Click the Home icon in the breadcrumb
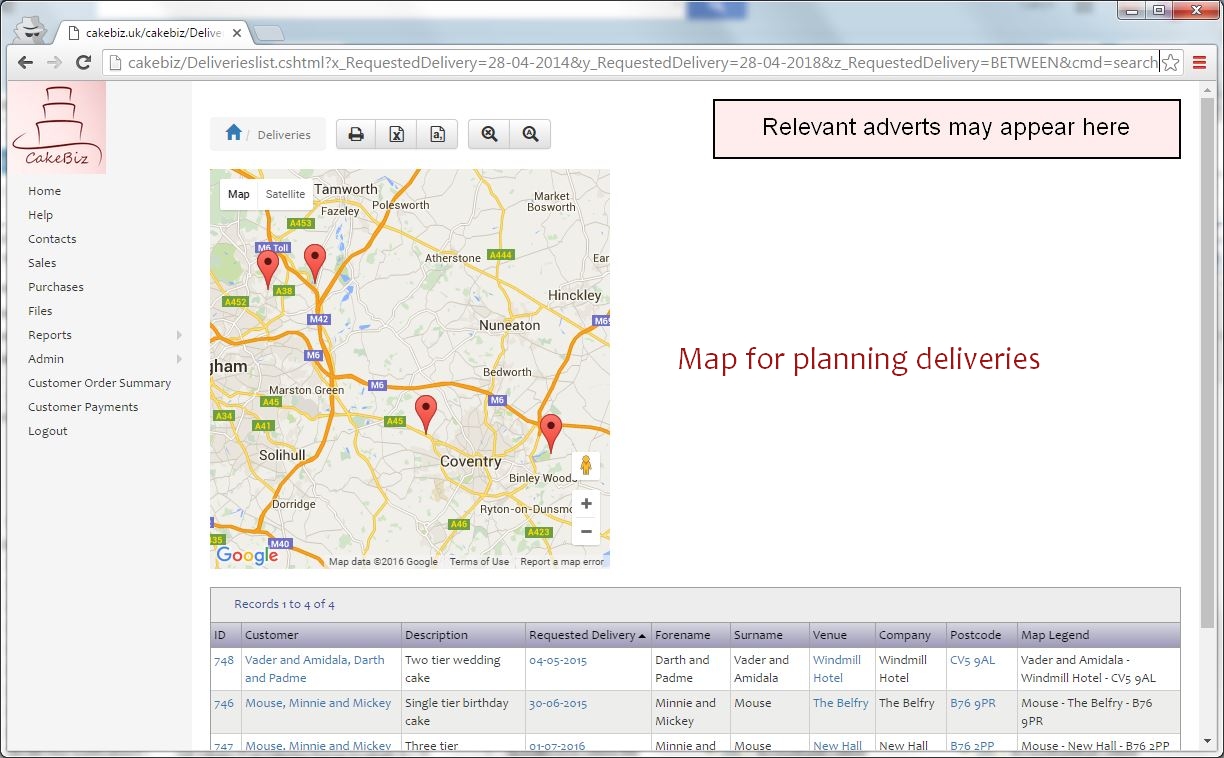Screen dimensions: 1224x758 [234, 133]
